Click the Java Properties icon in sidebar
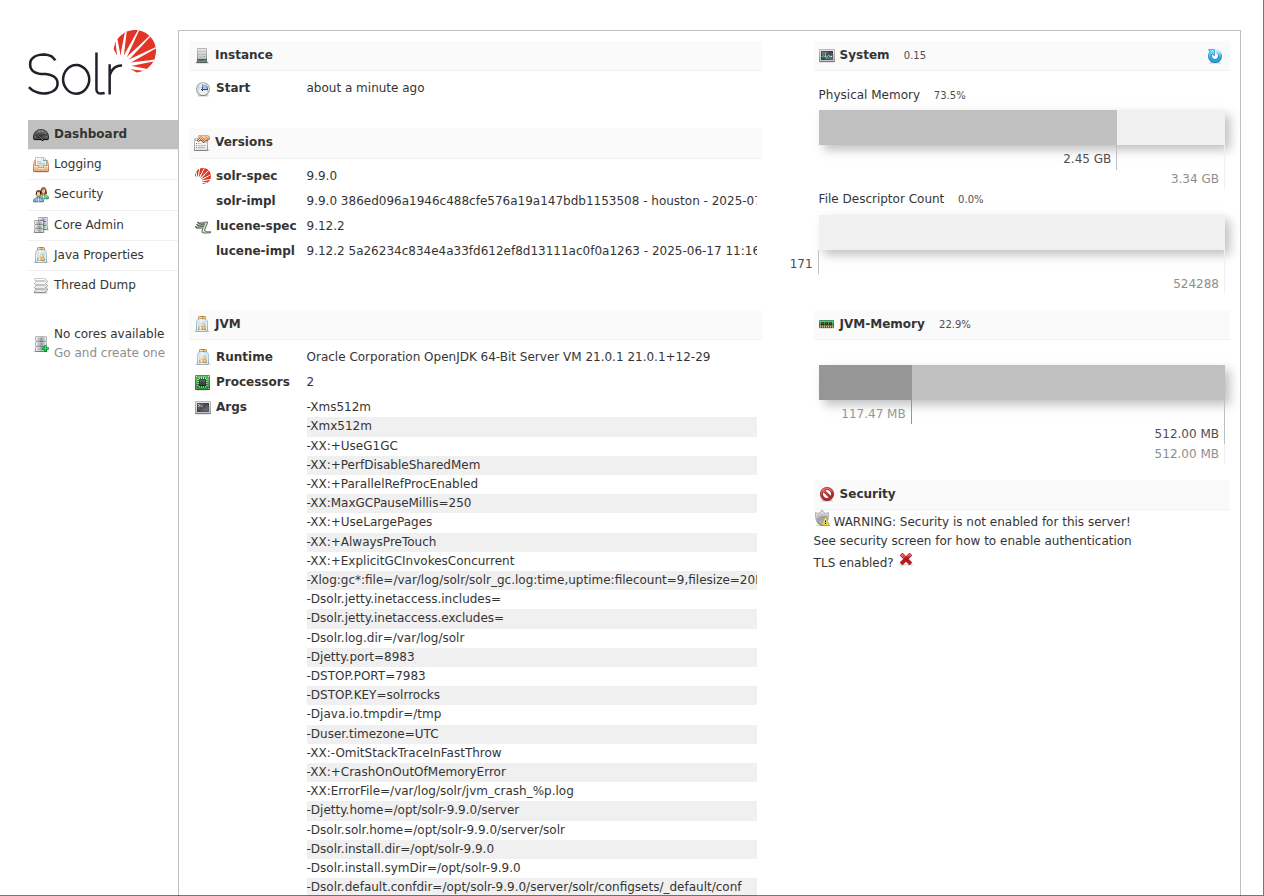Screen dimensions: 1264x896 [x=41, y=255]
